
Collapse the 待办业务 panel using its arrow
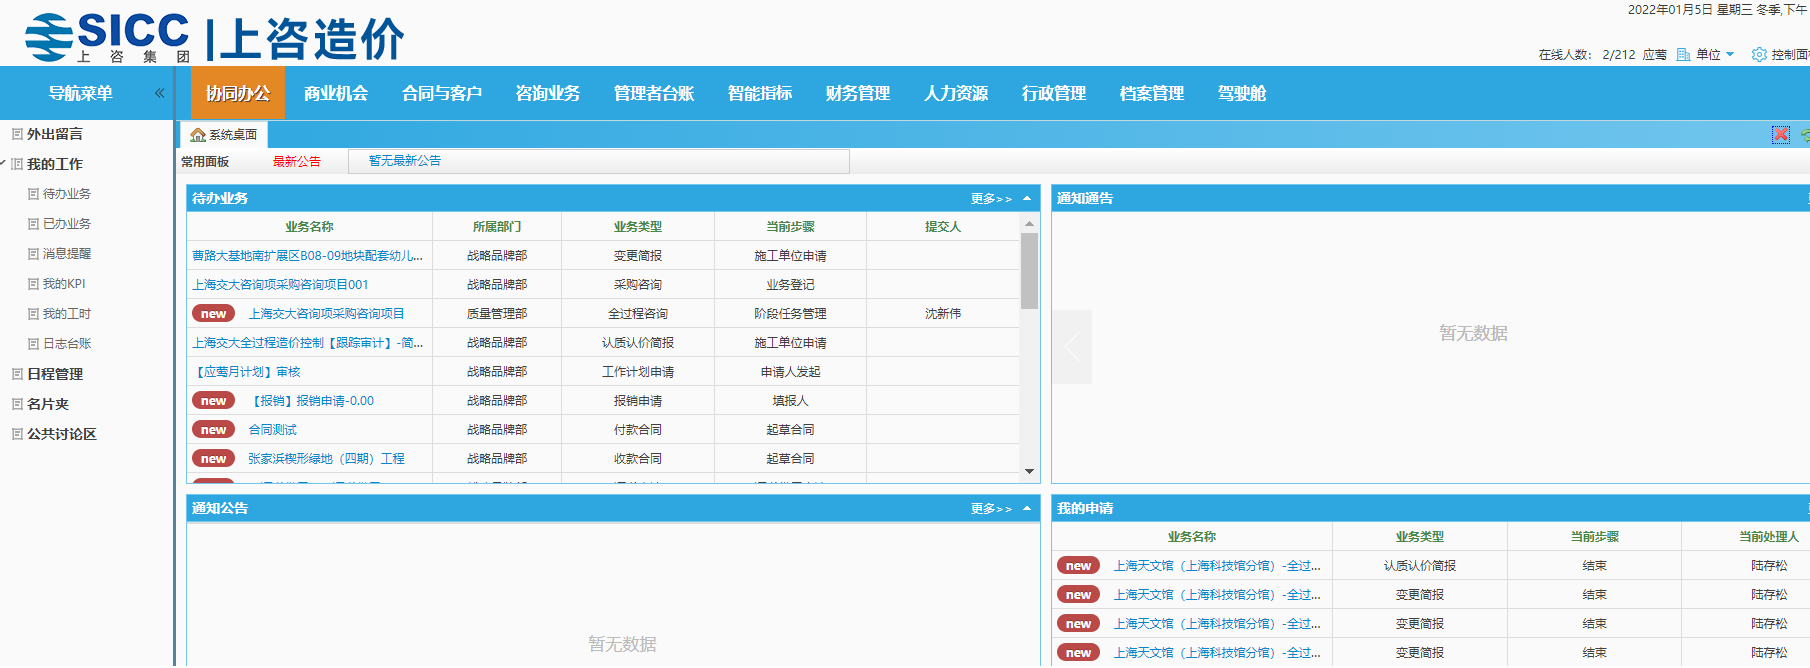click(1027, 199)
